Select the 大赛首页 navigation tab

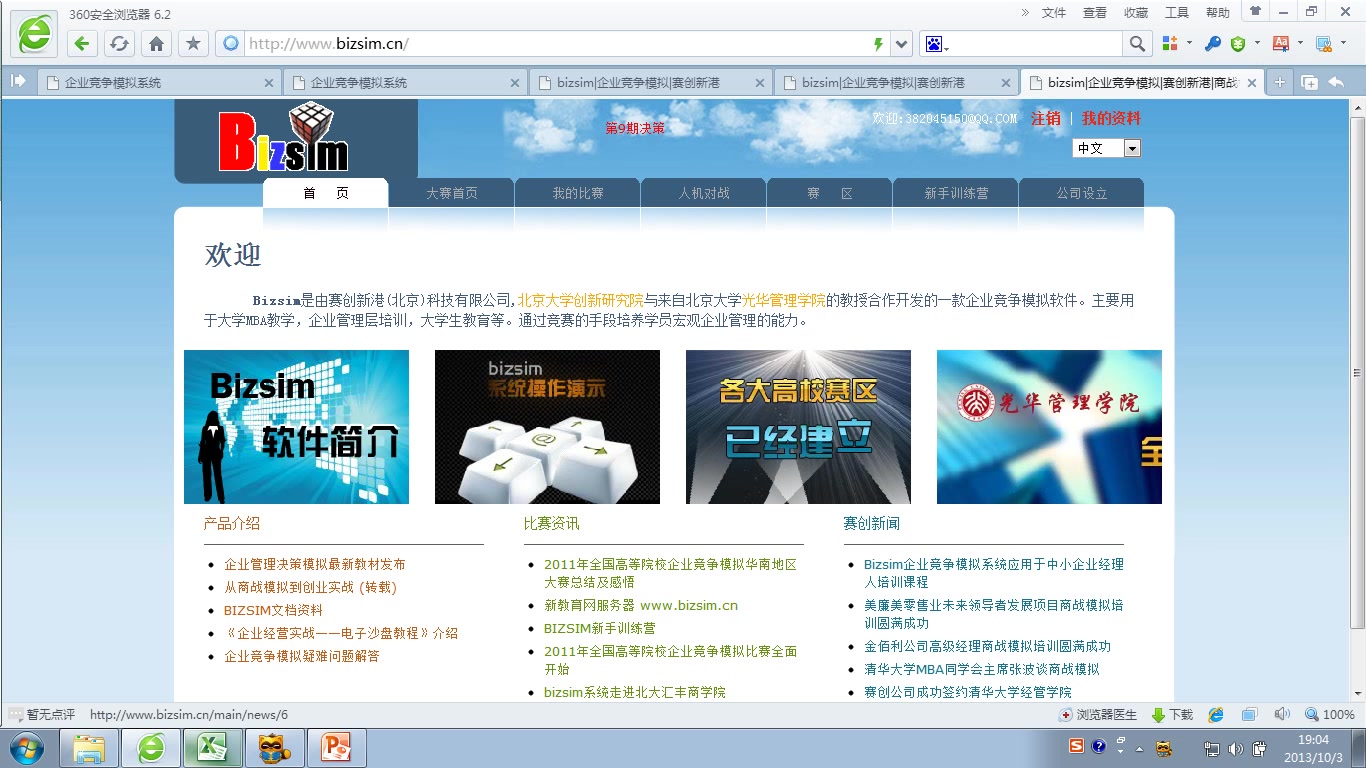[452, 193]
